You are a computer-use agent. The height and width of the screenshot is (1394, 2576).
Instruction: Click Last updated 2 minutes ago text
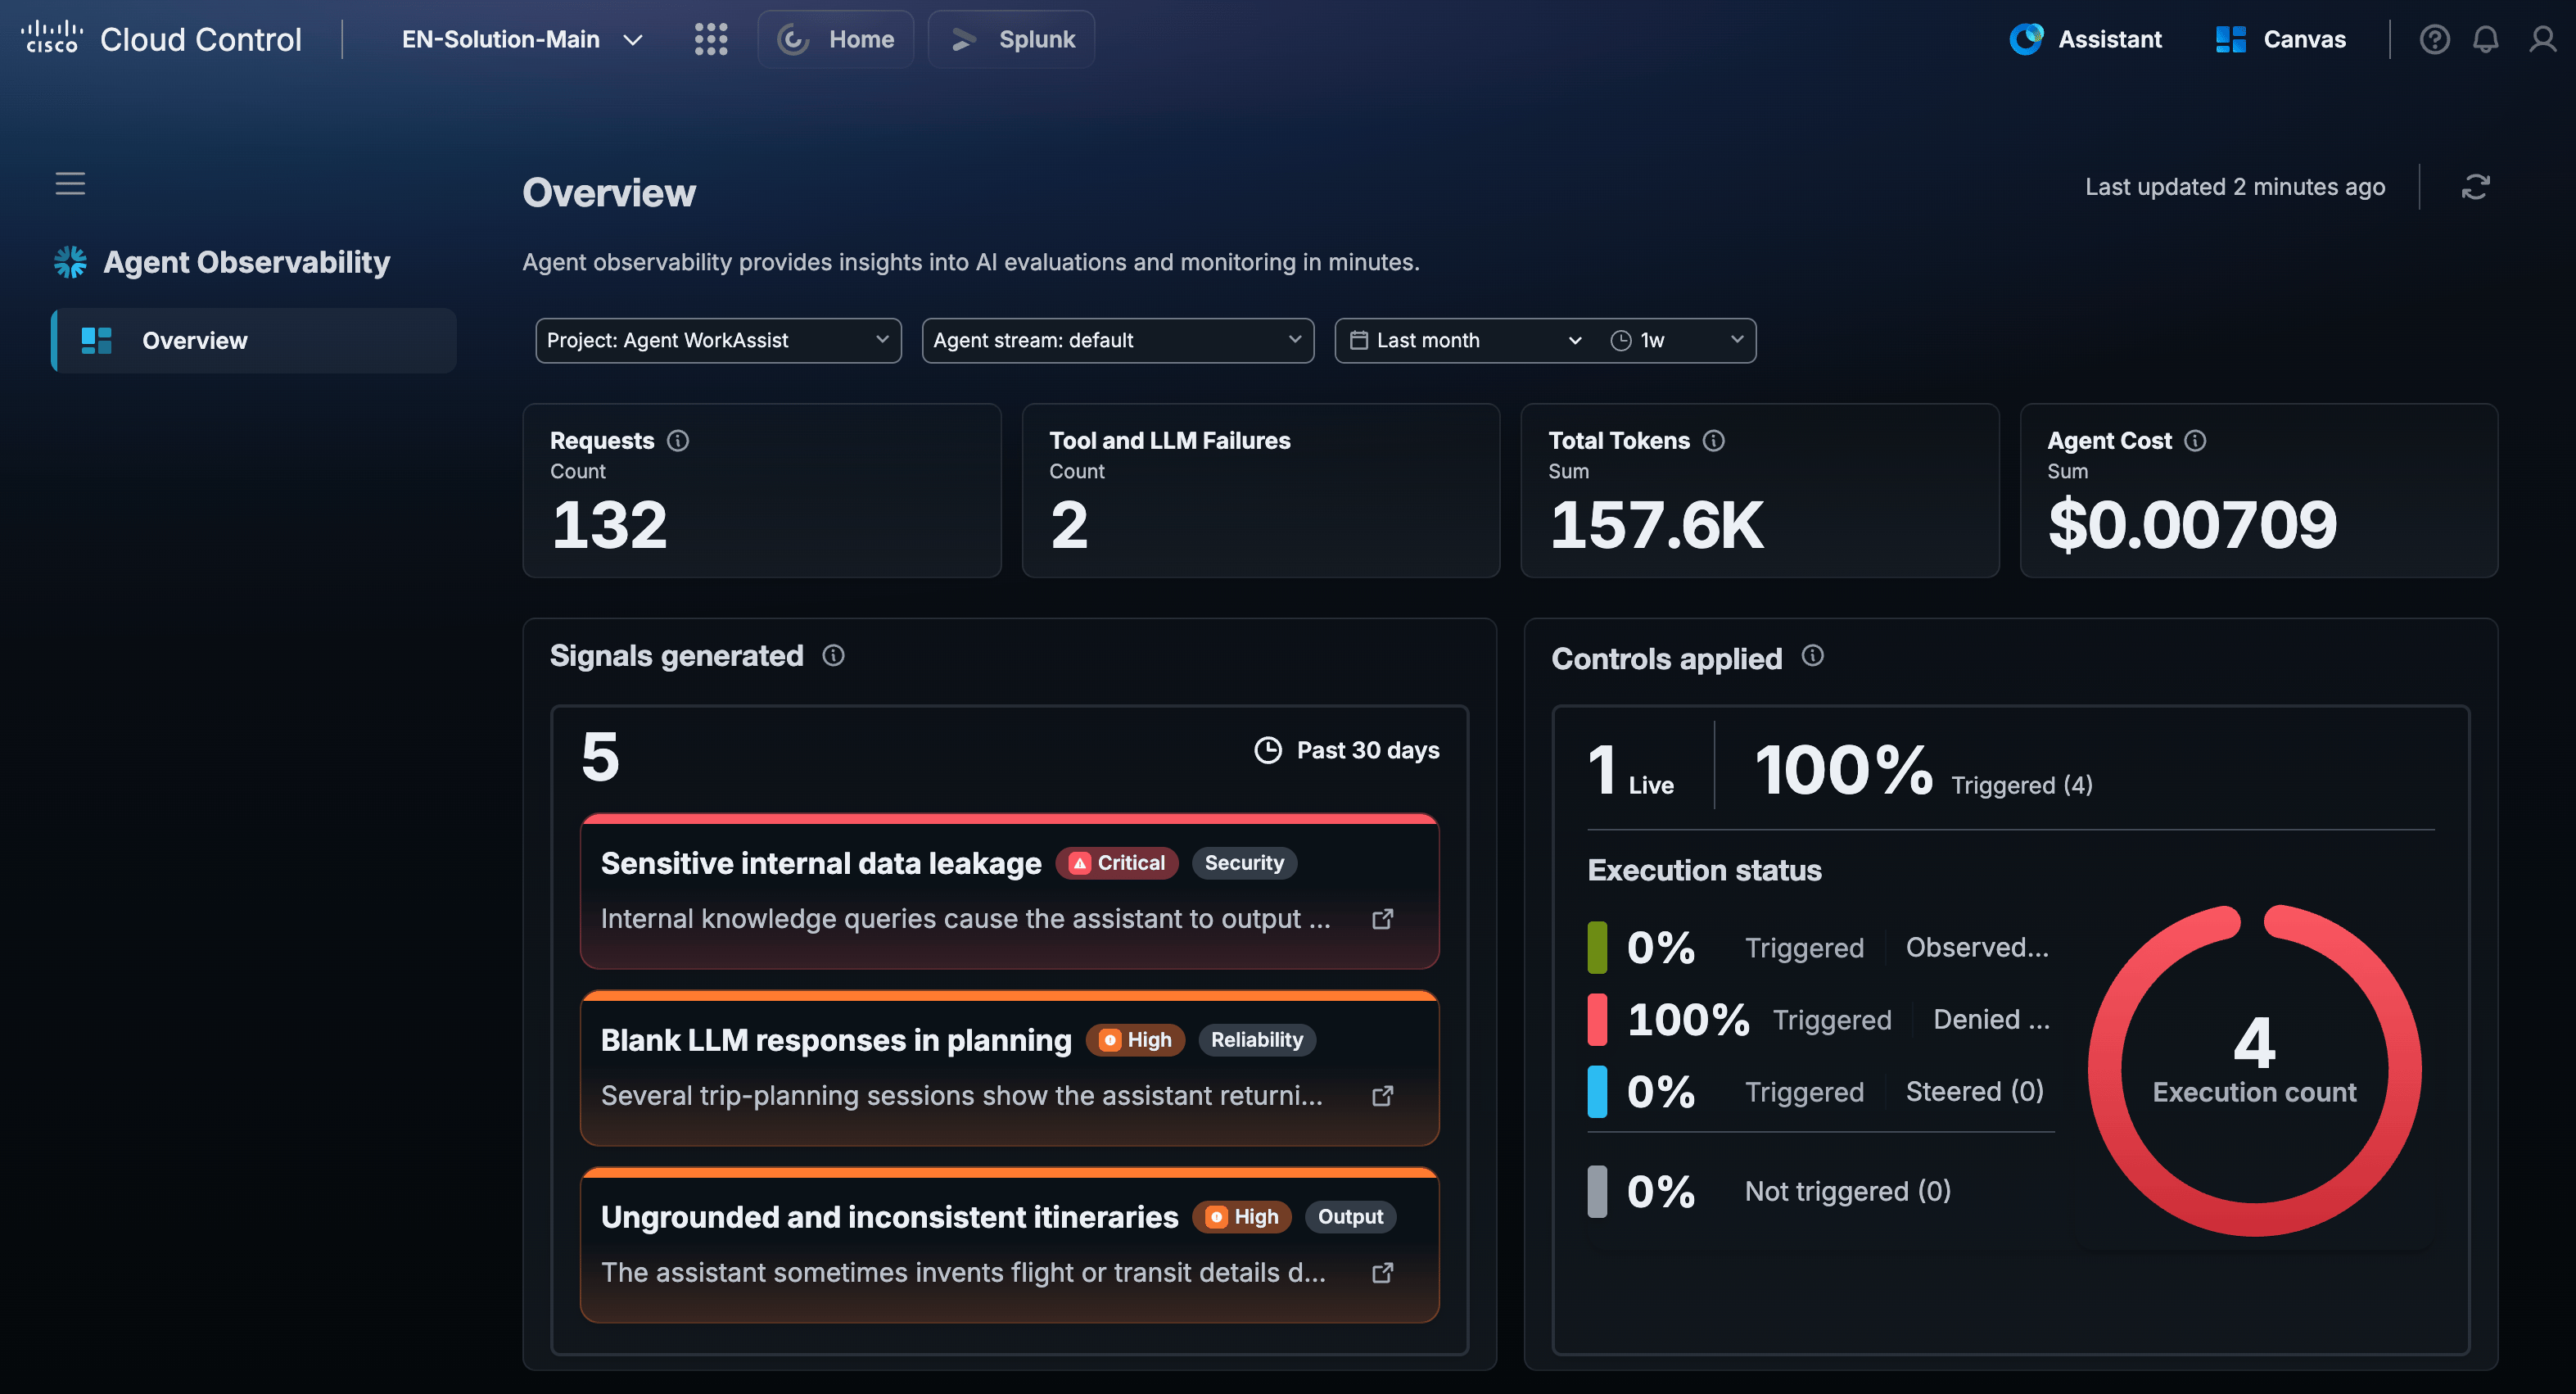coord(2235,187)
